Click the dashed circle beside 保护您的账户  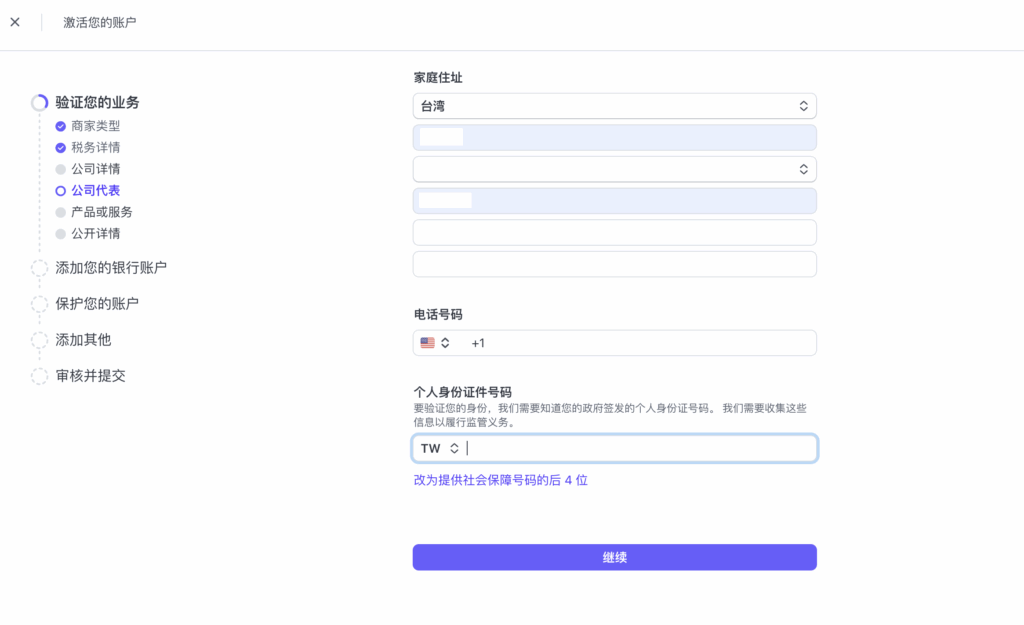[x=40, y=304]
